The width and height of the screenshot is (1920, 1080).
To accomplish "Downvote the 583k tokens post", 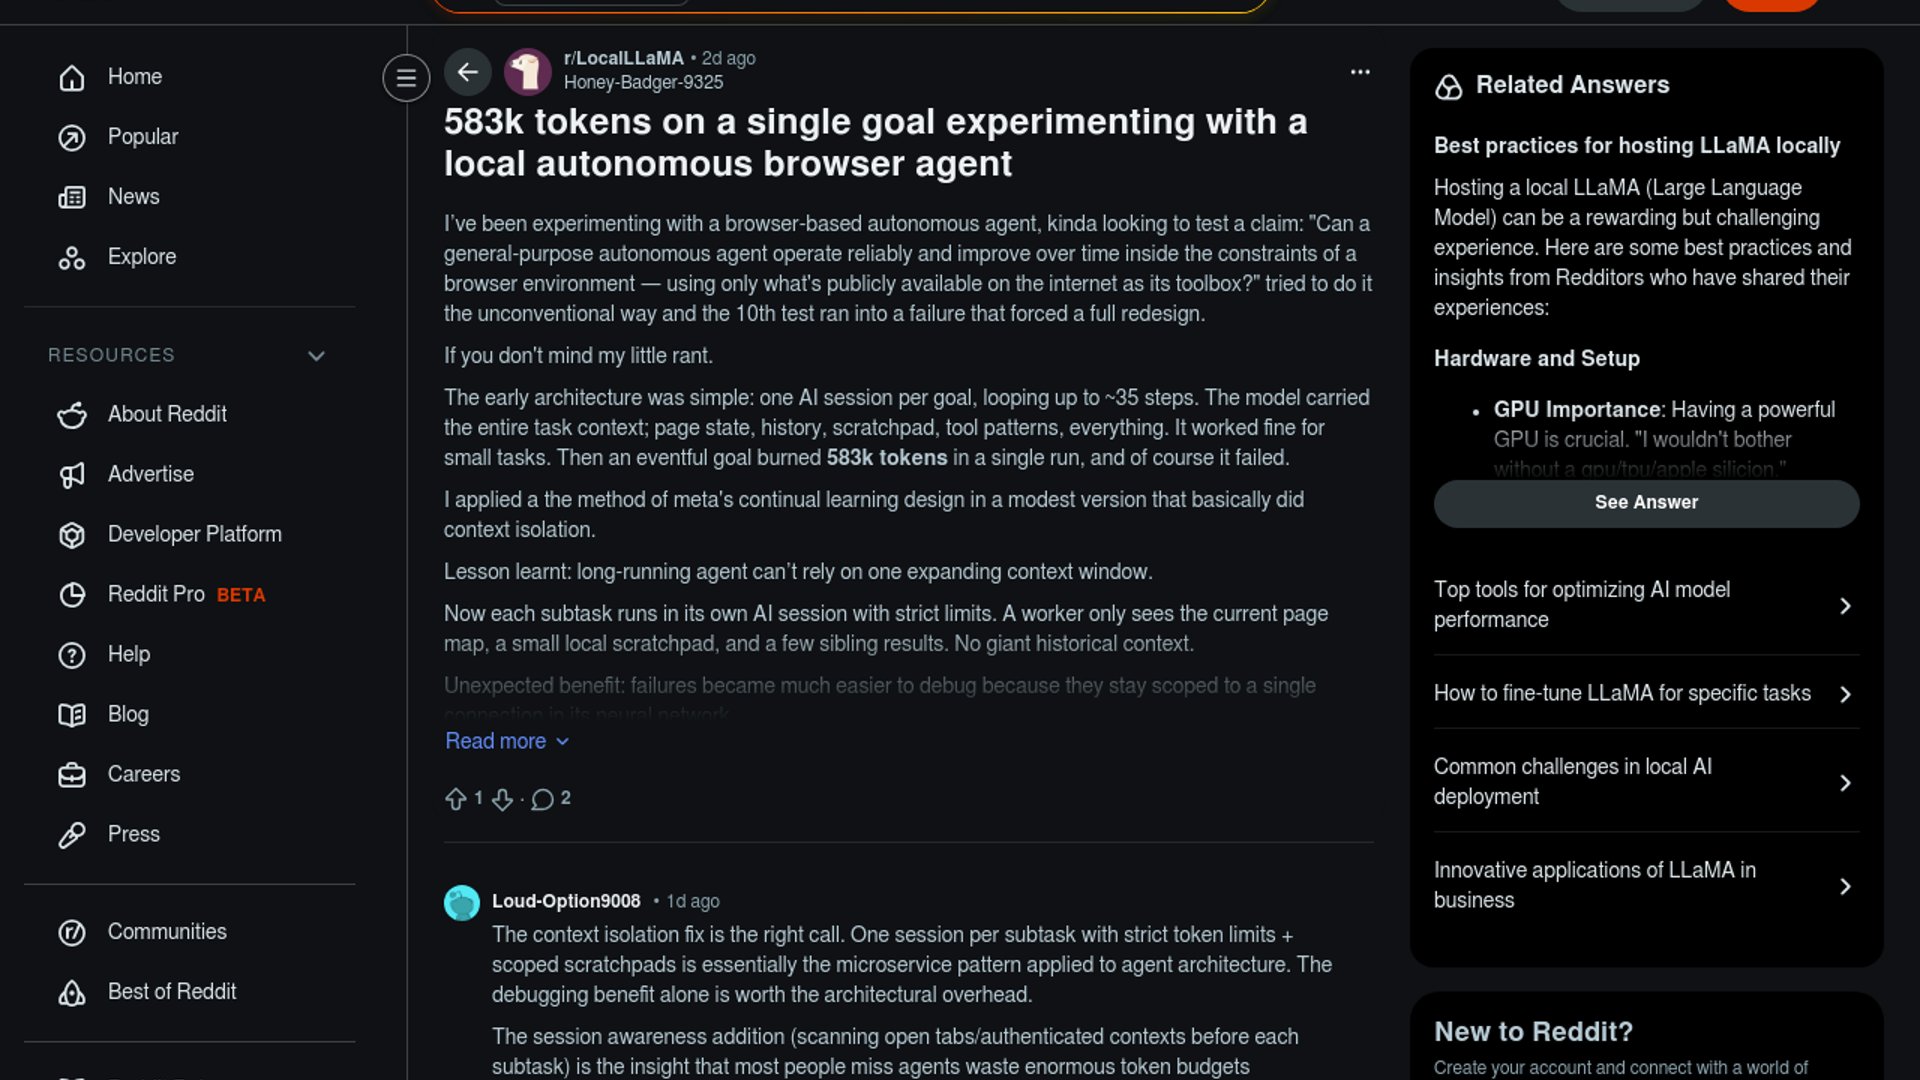I will [502, 799].
